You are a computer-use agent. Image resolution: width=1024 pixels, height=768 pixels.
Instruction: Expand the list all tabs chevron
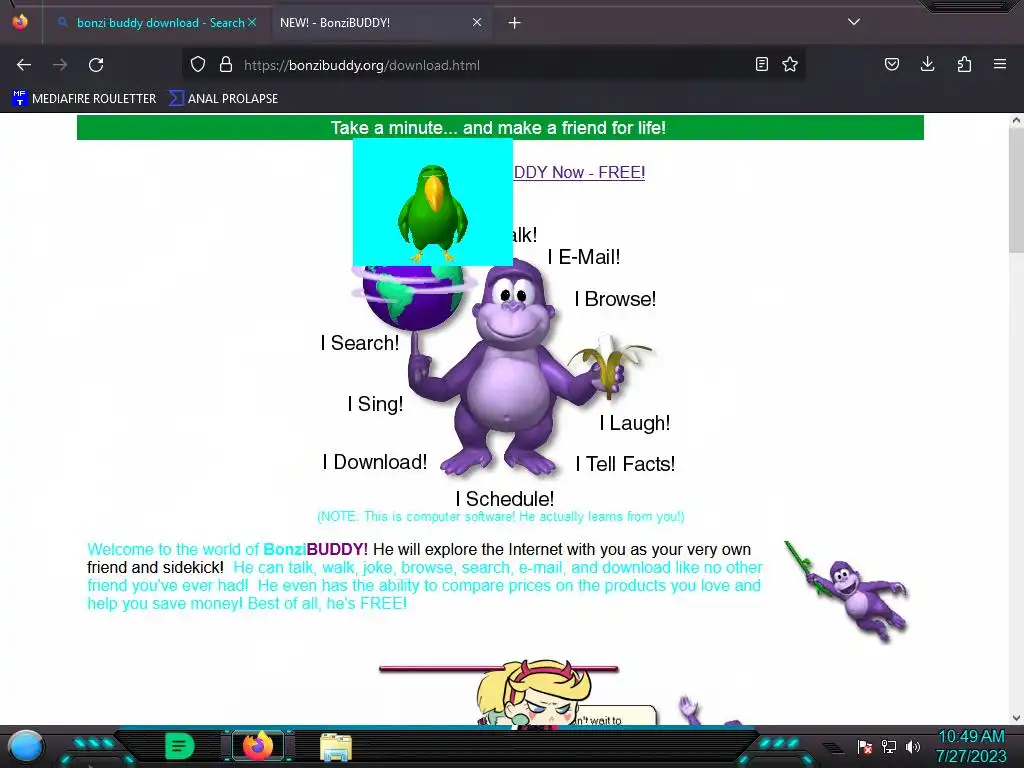coord(854,22)
